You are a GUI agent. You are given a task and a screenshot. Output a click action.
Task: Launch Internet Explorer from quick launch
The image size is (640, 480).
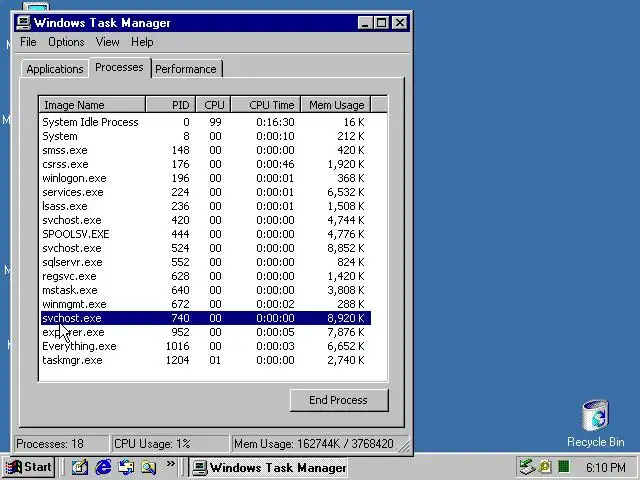pyautogui.click(x=103, y=467)
